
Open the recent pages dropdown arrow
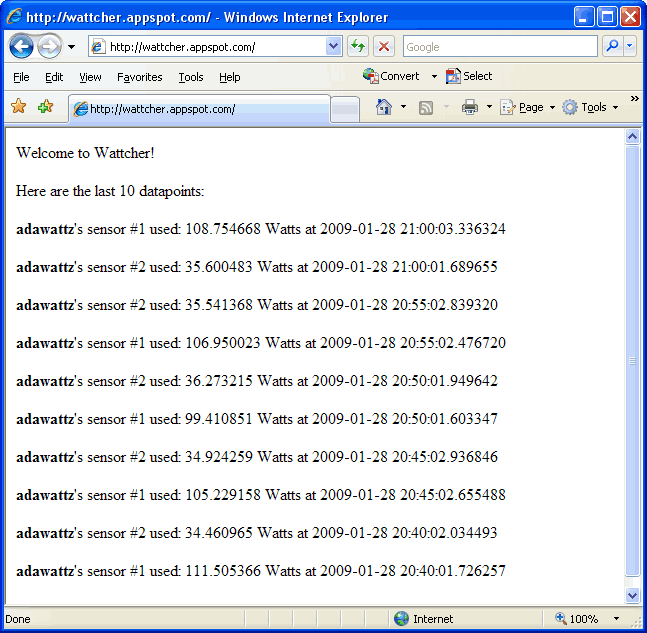coord(71,47)
